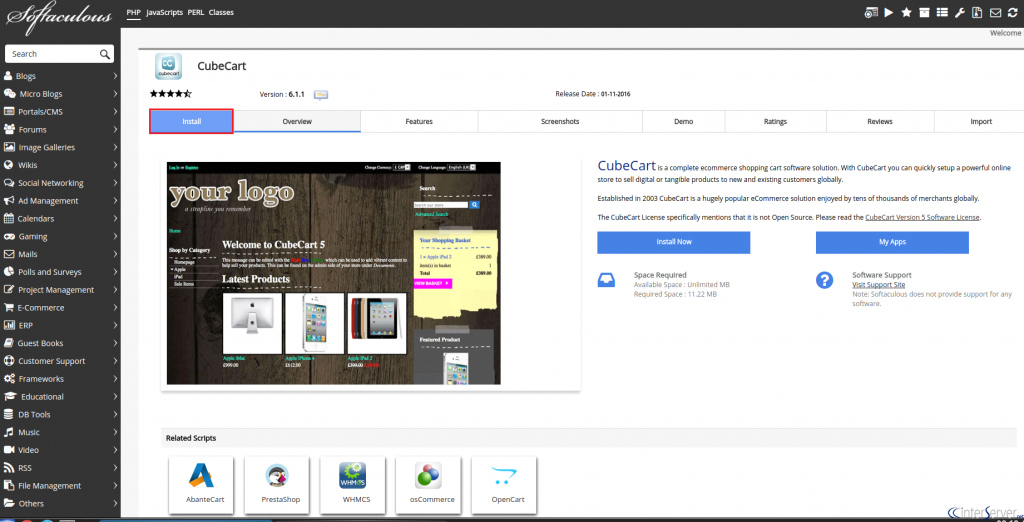Click the blue Install Now button
The width and height of the screenshot is (1024, 522).
point(673,242)
